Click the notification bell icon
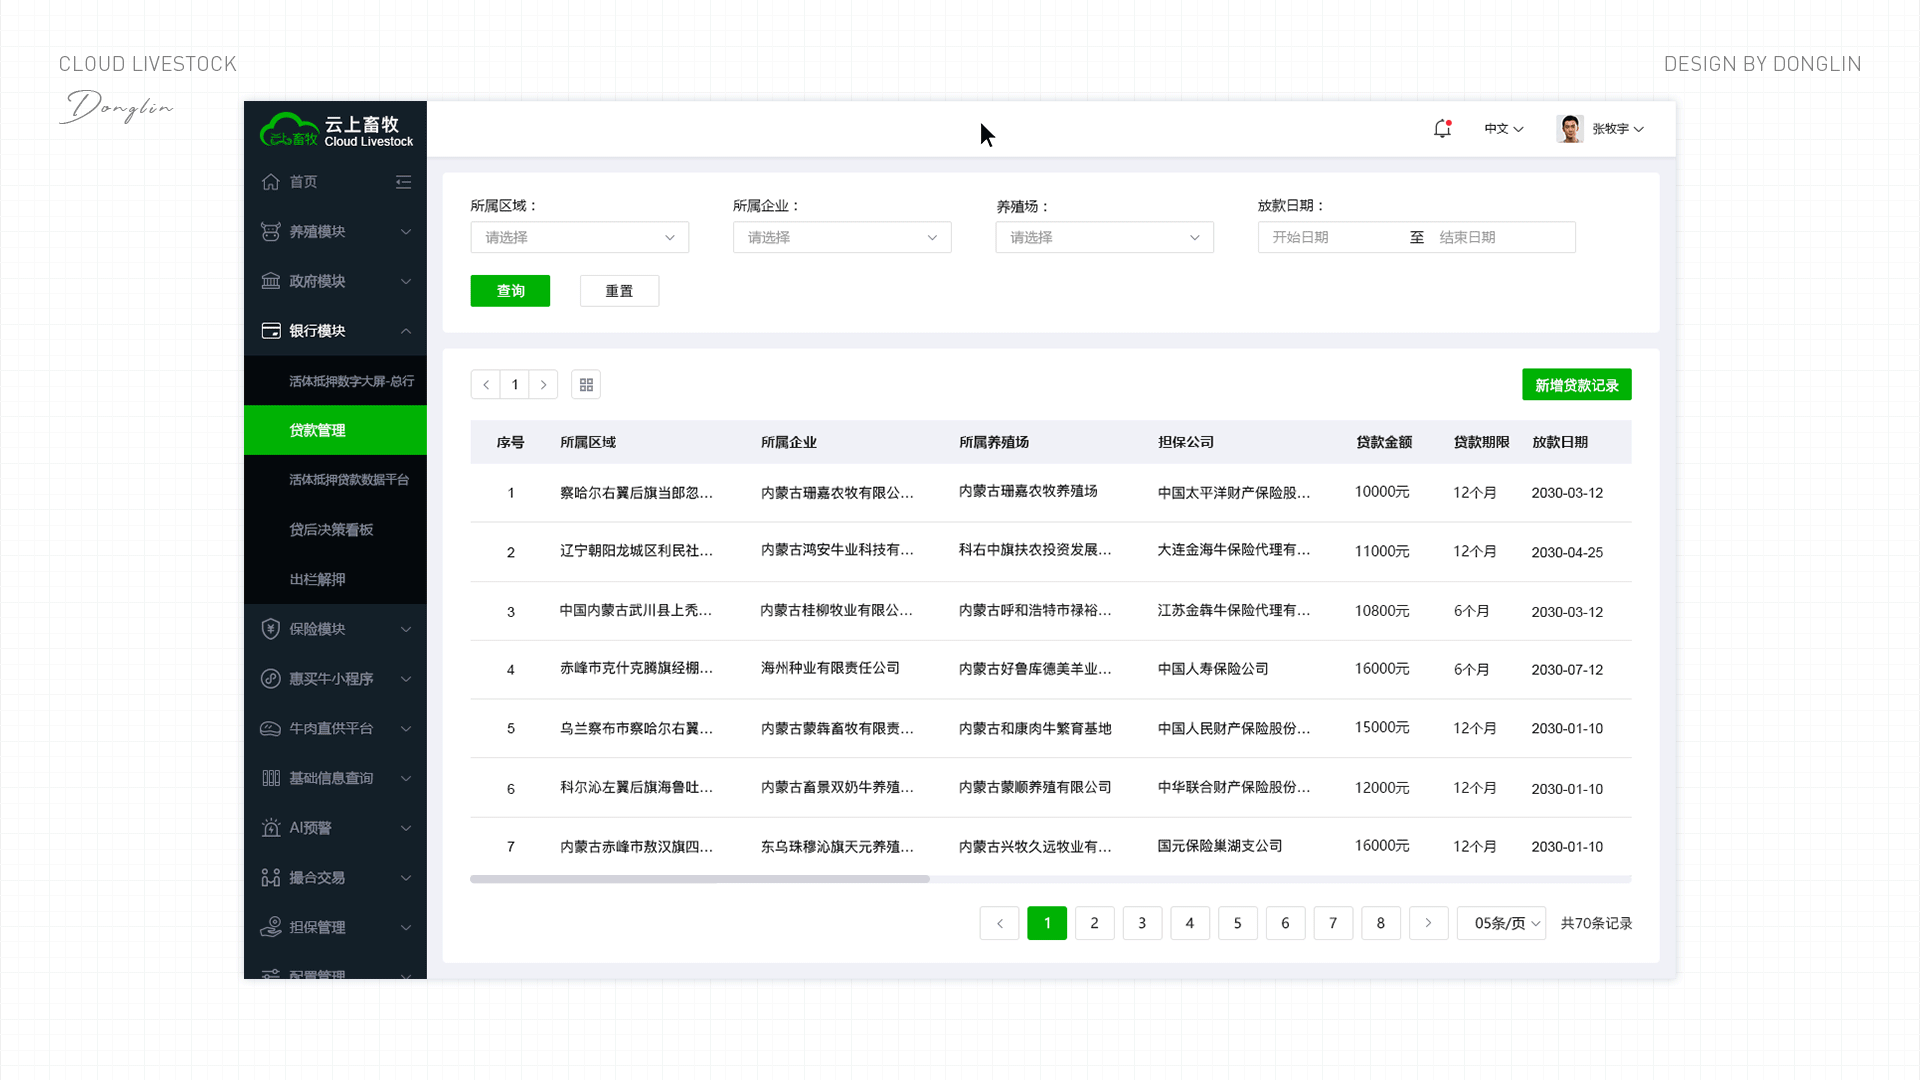1920x1080 pixels. tap(1441, 129)
